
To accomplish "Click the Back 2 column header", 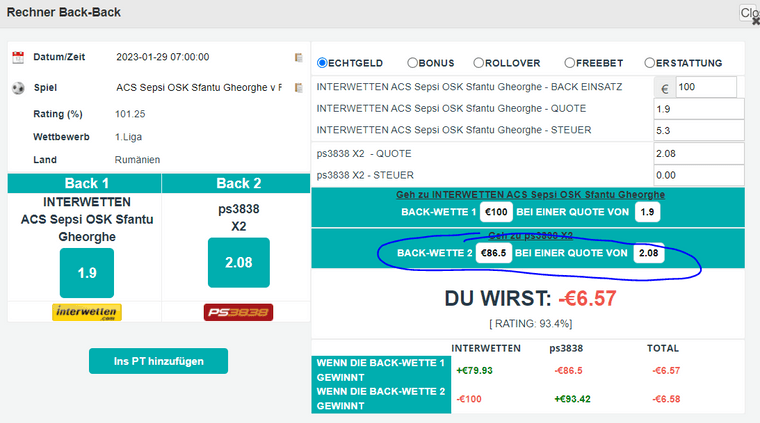I will tap(236, 183).
